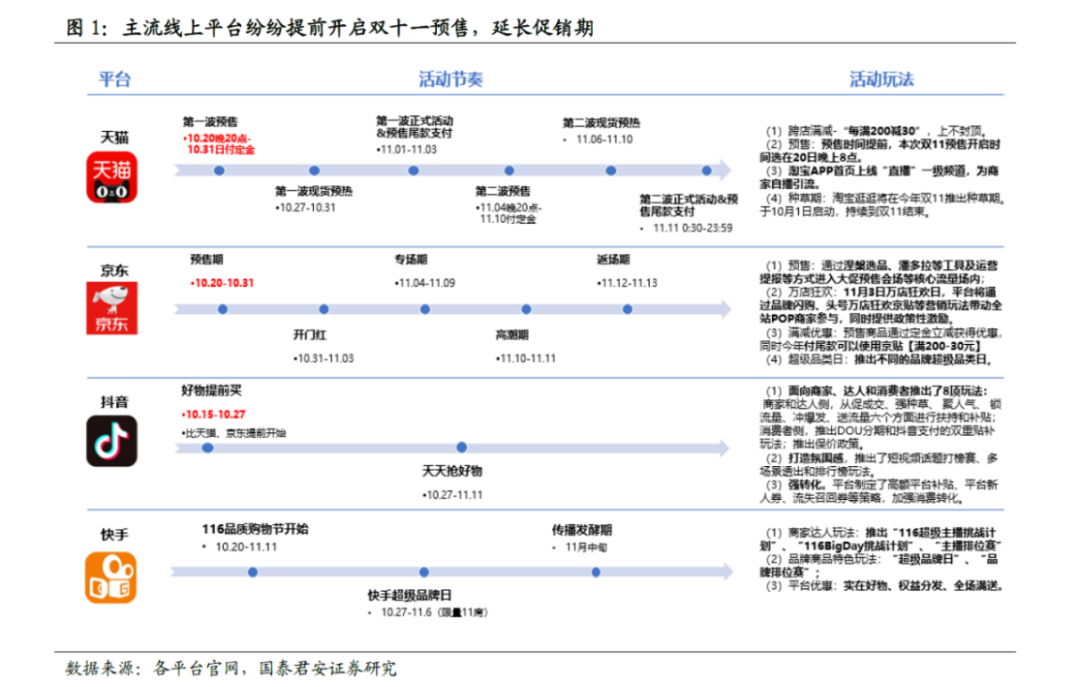Click Douyin red date 10.15-10.27

214,415
